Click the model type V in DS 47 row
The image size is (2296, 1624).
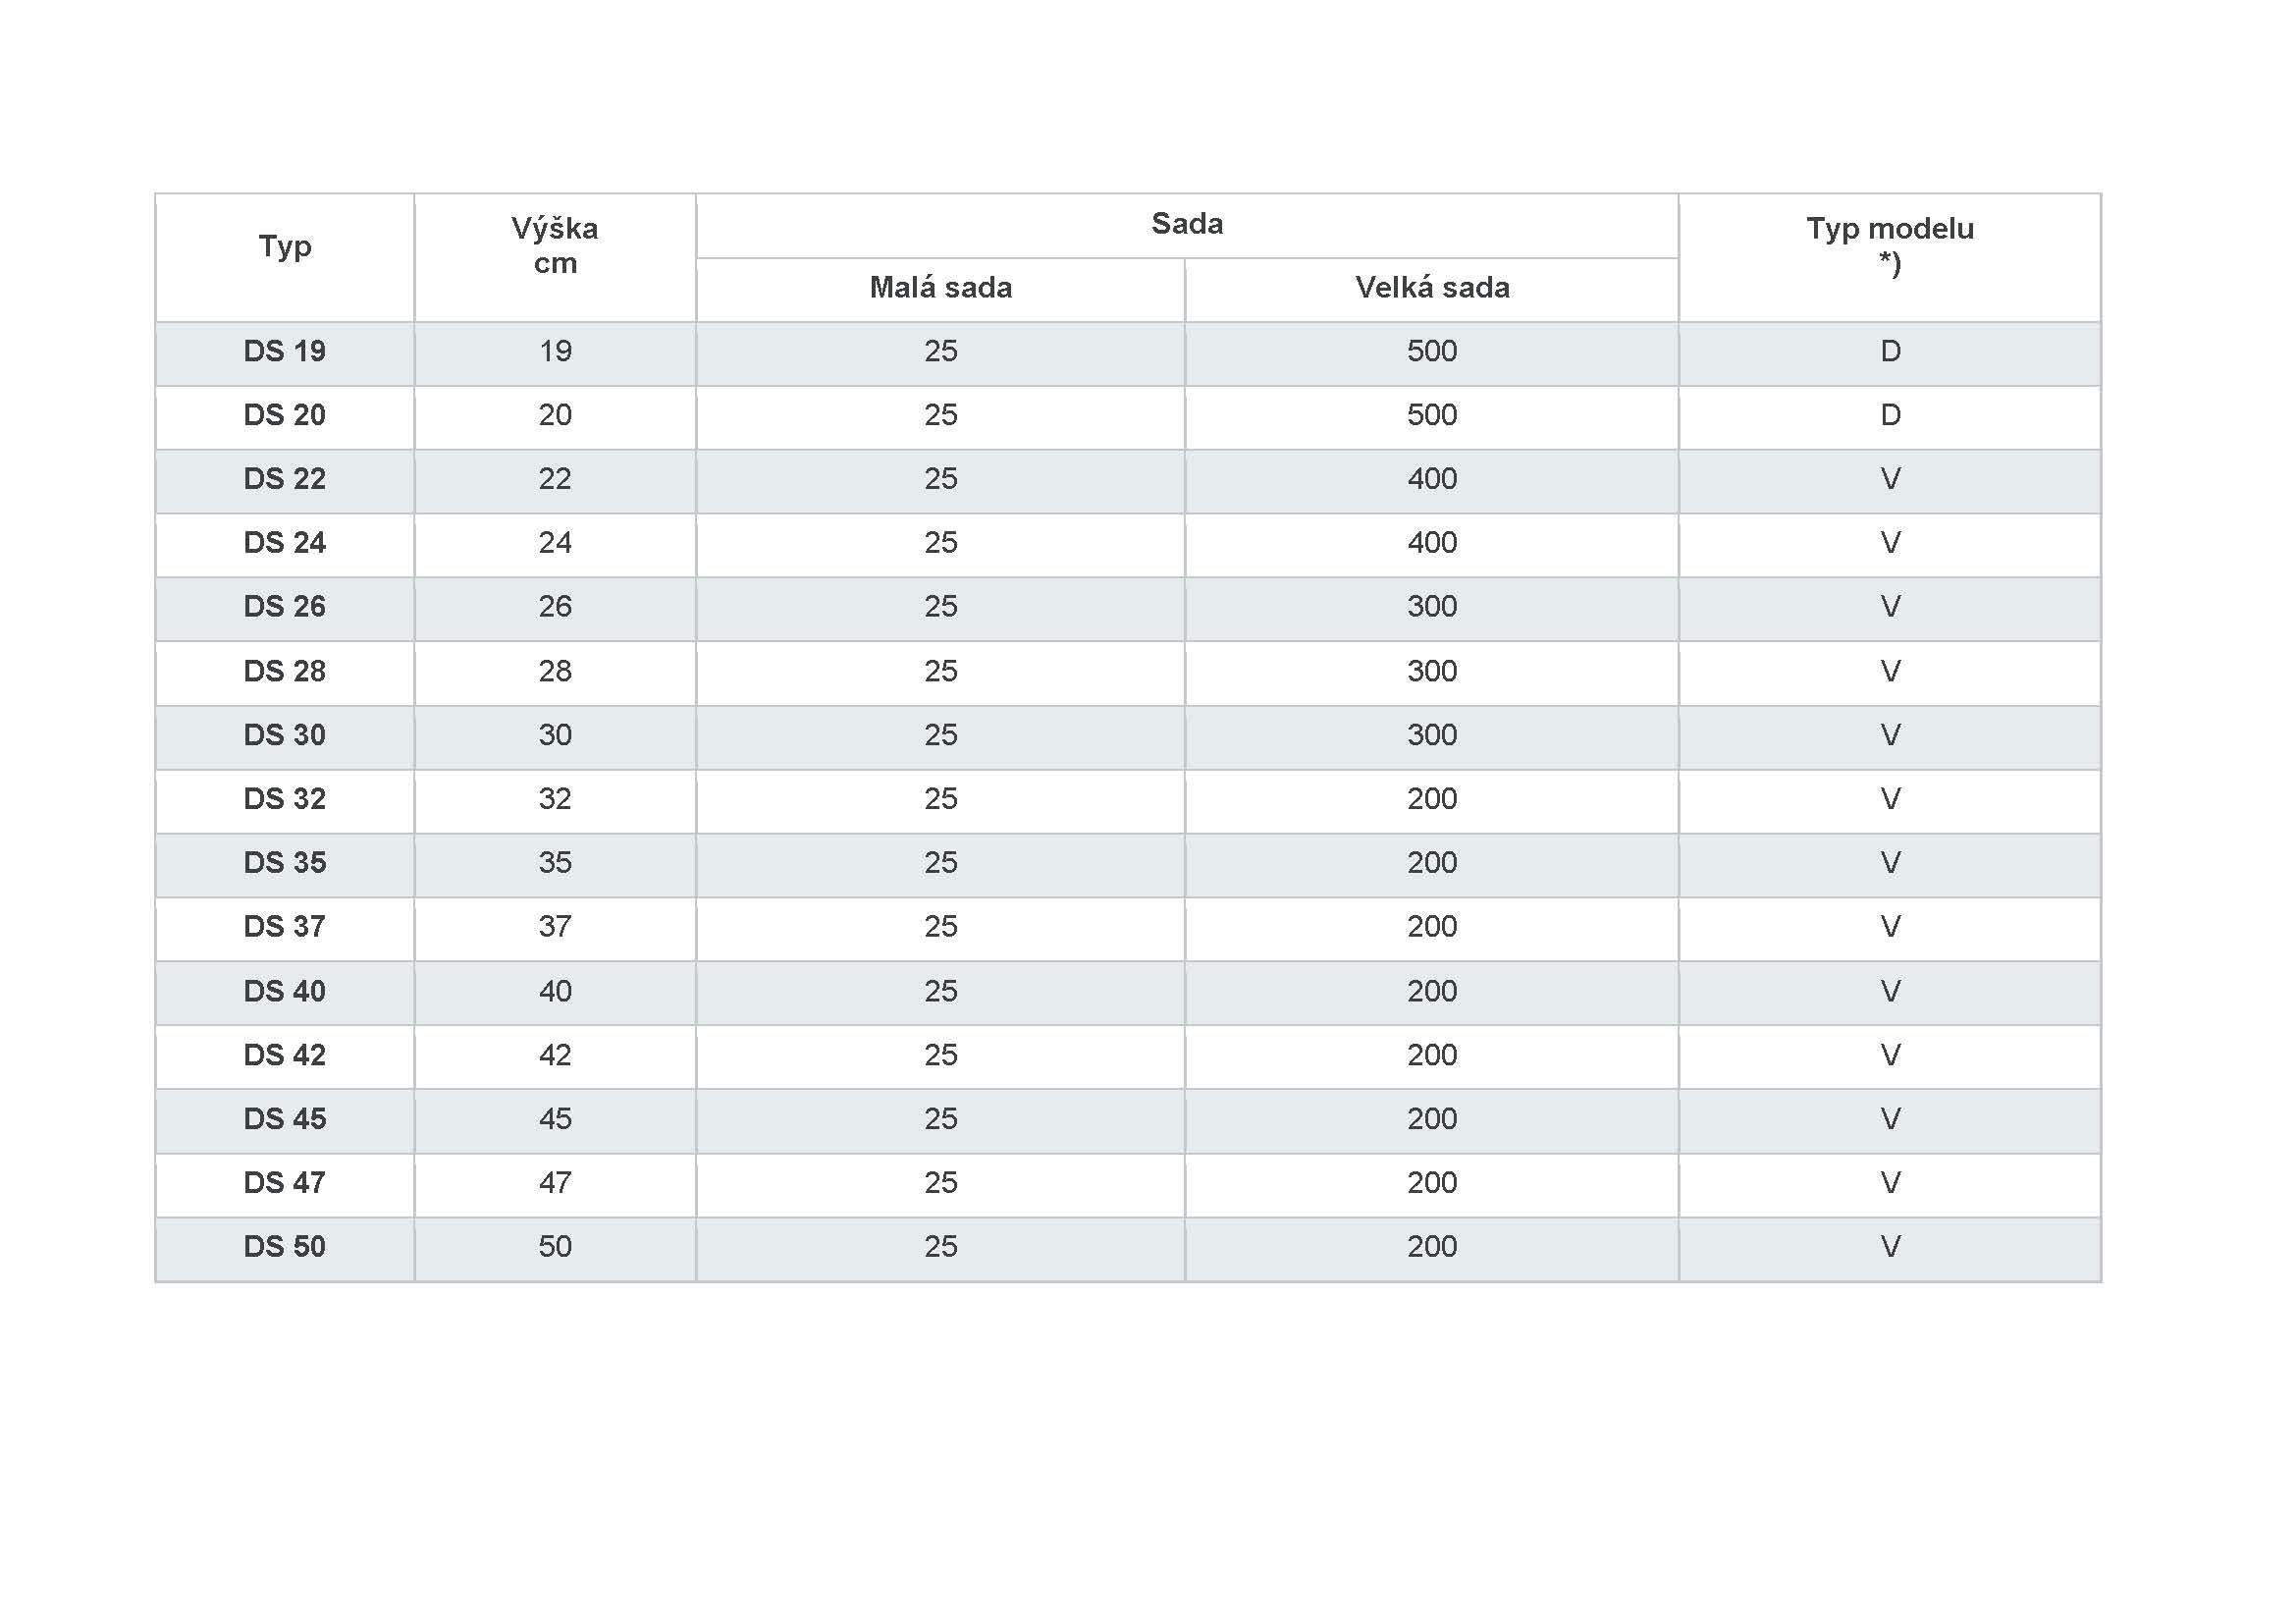tap(1890, 1183)
